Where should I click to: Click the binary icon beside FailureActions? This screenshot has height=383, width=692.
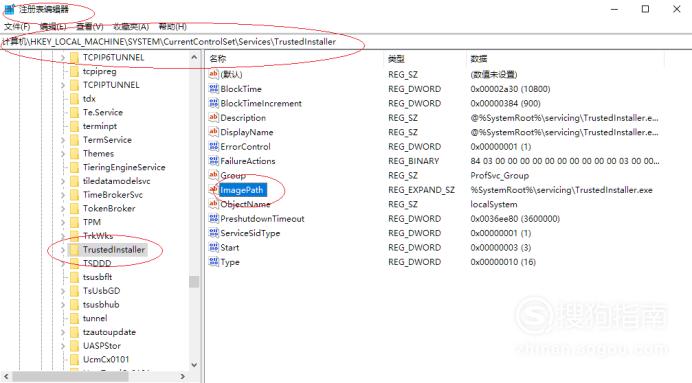tap(214, 161)
